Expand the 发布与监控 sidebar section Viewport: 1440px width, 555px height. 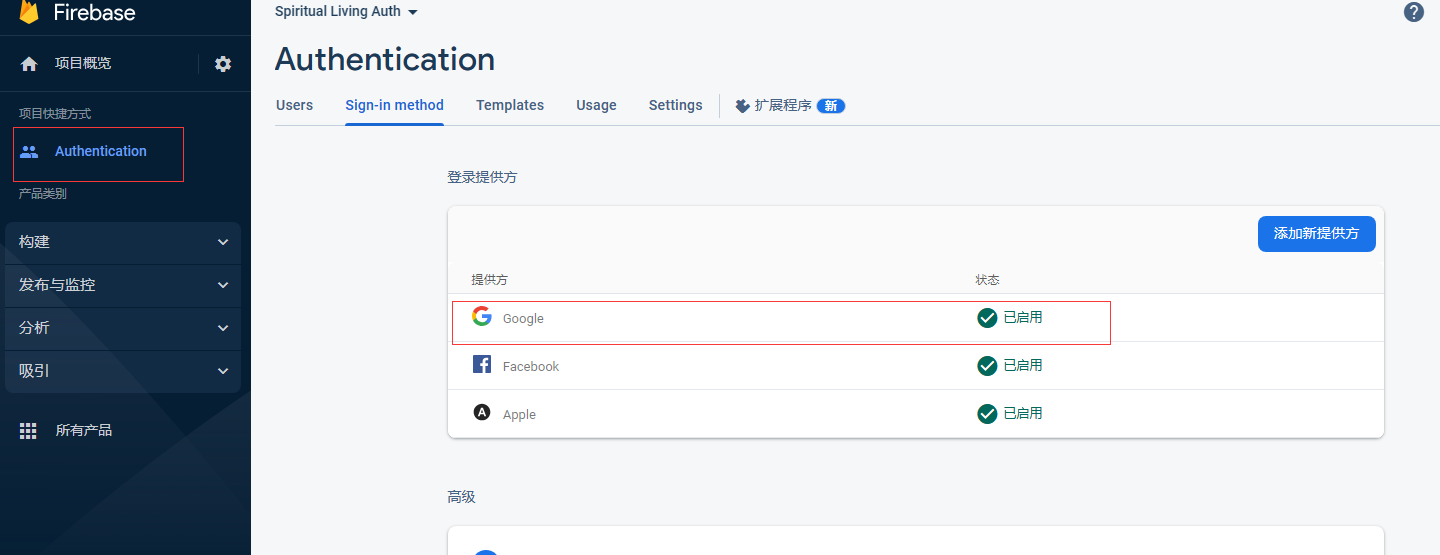point(122,285)
